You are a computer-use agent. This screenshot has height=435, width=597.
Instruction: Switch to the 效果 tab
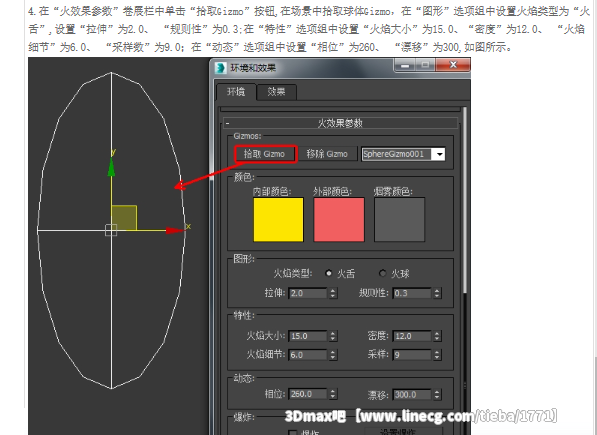pos(276,92)
